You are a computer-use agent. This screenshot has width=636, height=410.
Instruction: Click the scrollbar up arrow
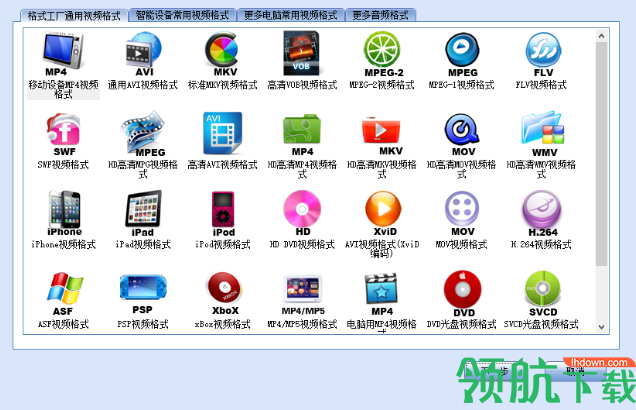point(602,36)
